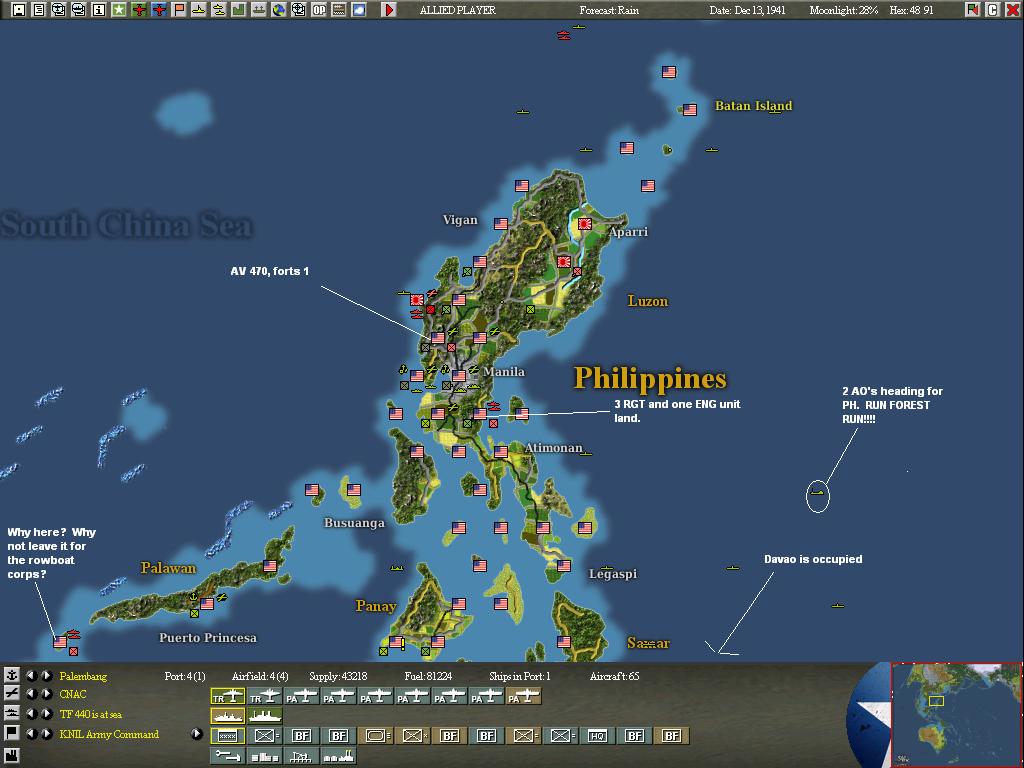
Task: Click the Palembang base name
Action: 83,676
